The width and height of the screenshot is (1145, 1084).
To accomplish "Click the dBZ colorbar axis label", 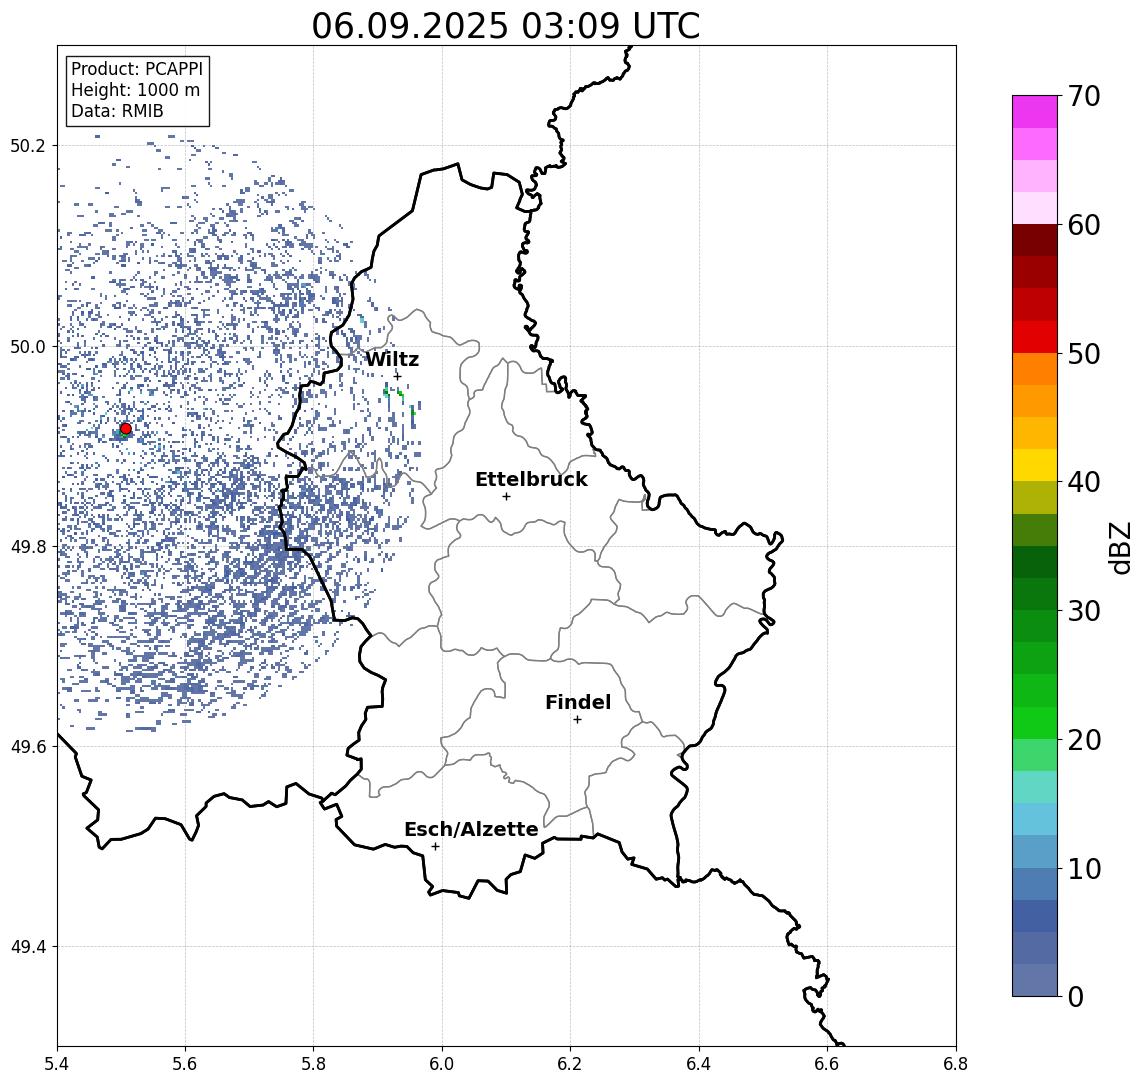I will [x=1120, y=547].
